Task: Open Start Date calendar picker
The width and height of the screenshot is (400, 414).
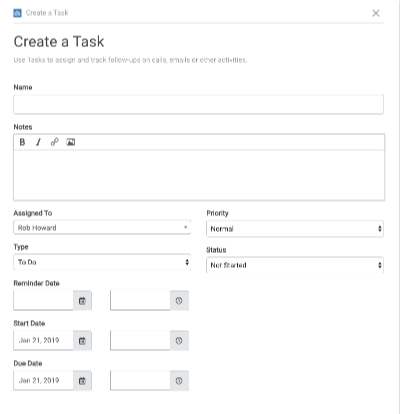Action: tap(82, 341)
